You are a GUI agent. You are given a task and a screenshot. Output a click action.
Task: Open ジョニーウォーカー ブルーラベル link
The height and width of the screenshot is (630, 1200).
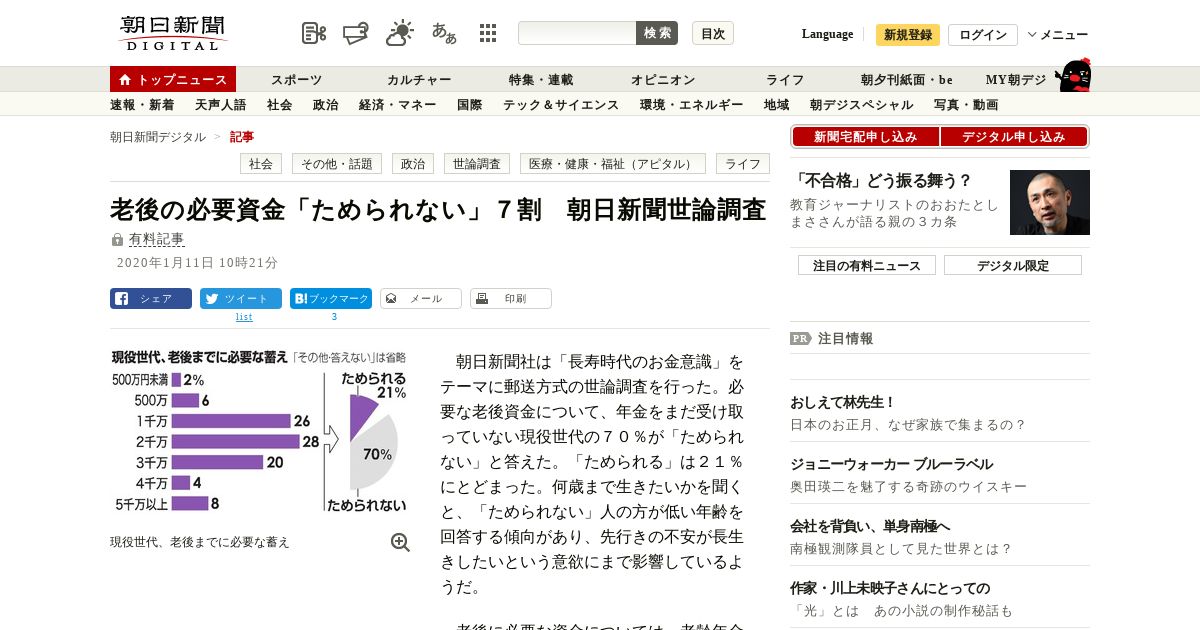(x=891, y=464)
